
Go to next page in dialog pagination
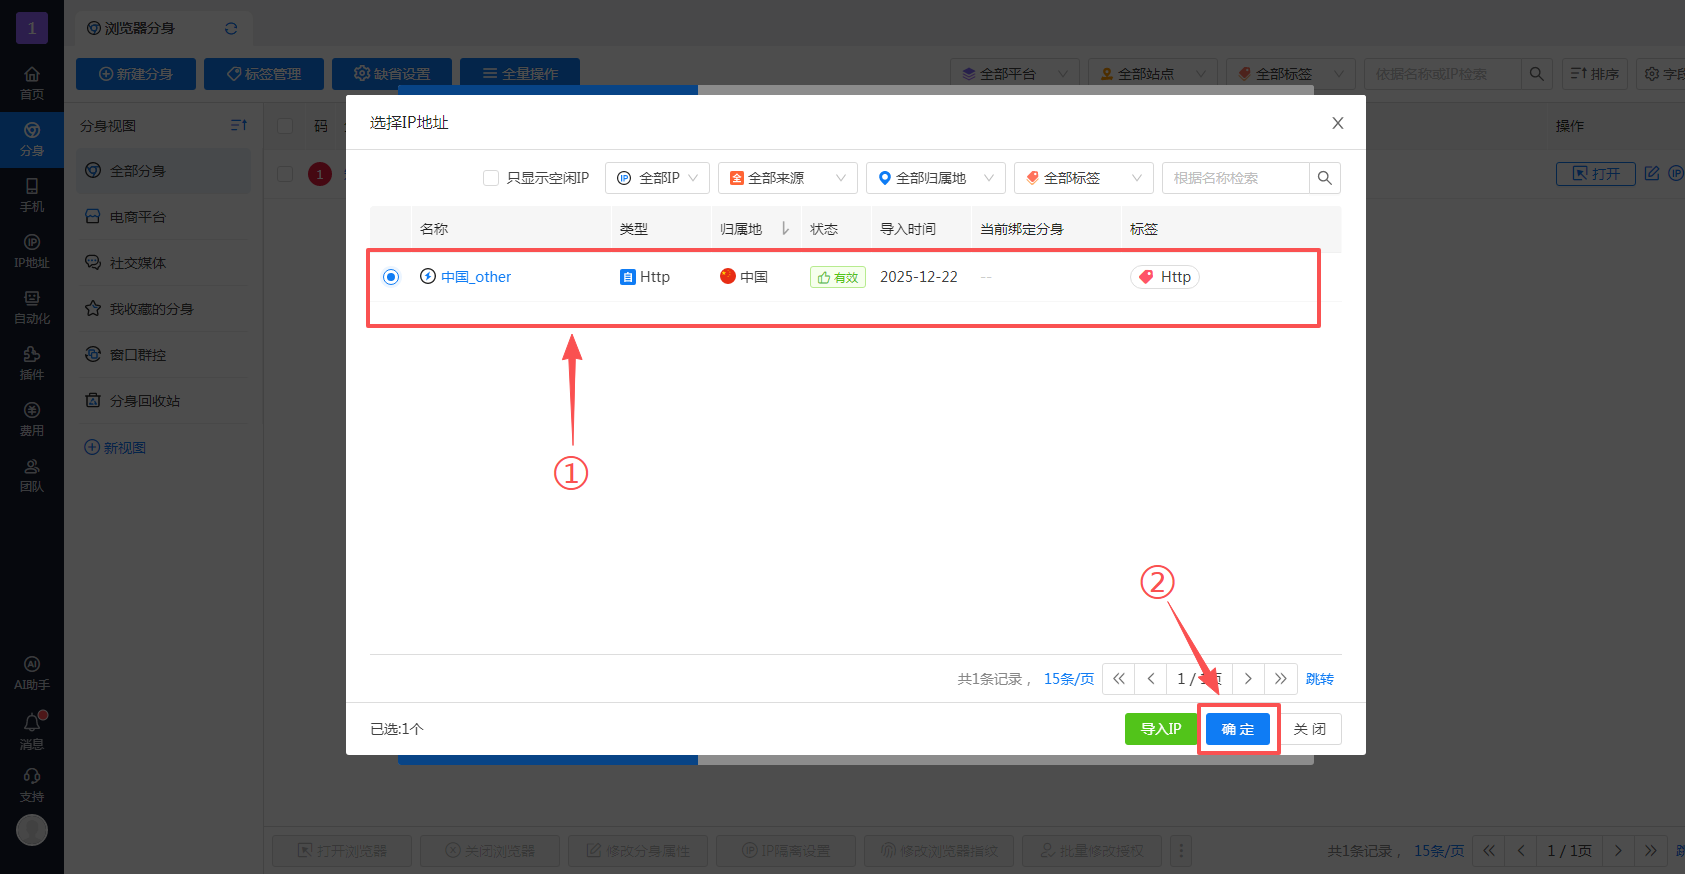coord(1248,679)
